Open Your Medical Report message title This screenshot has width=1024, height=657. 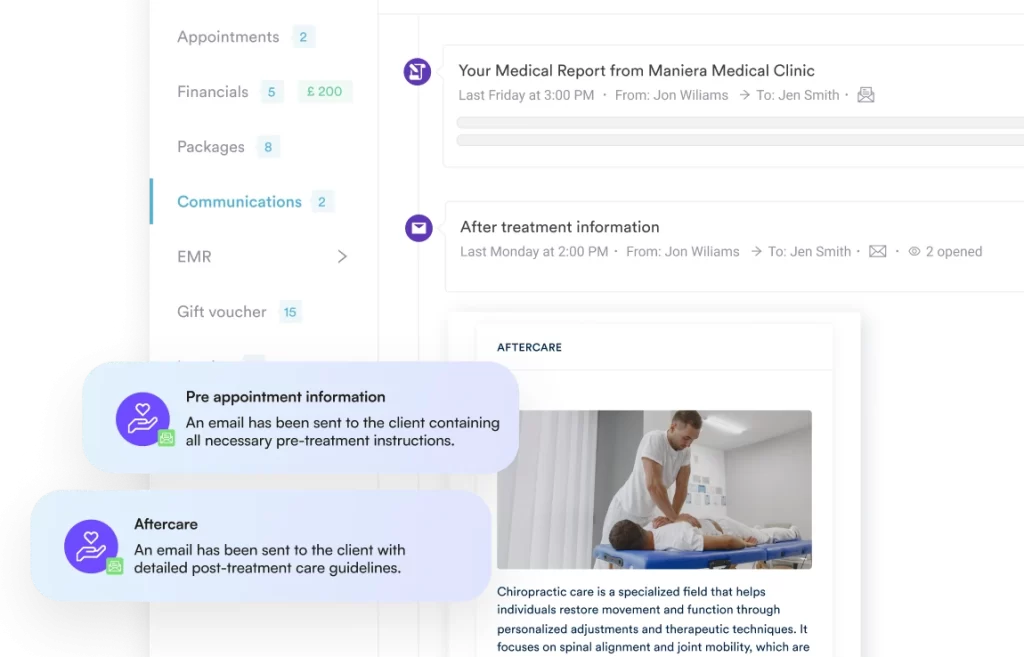click(x=637, y=71)
